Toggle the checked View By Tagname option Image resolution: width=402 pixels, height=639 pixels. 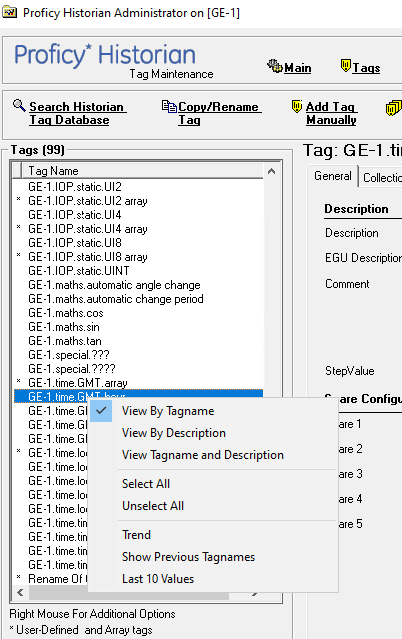(168, 411)
